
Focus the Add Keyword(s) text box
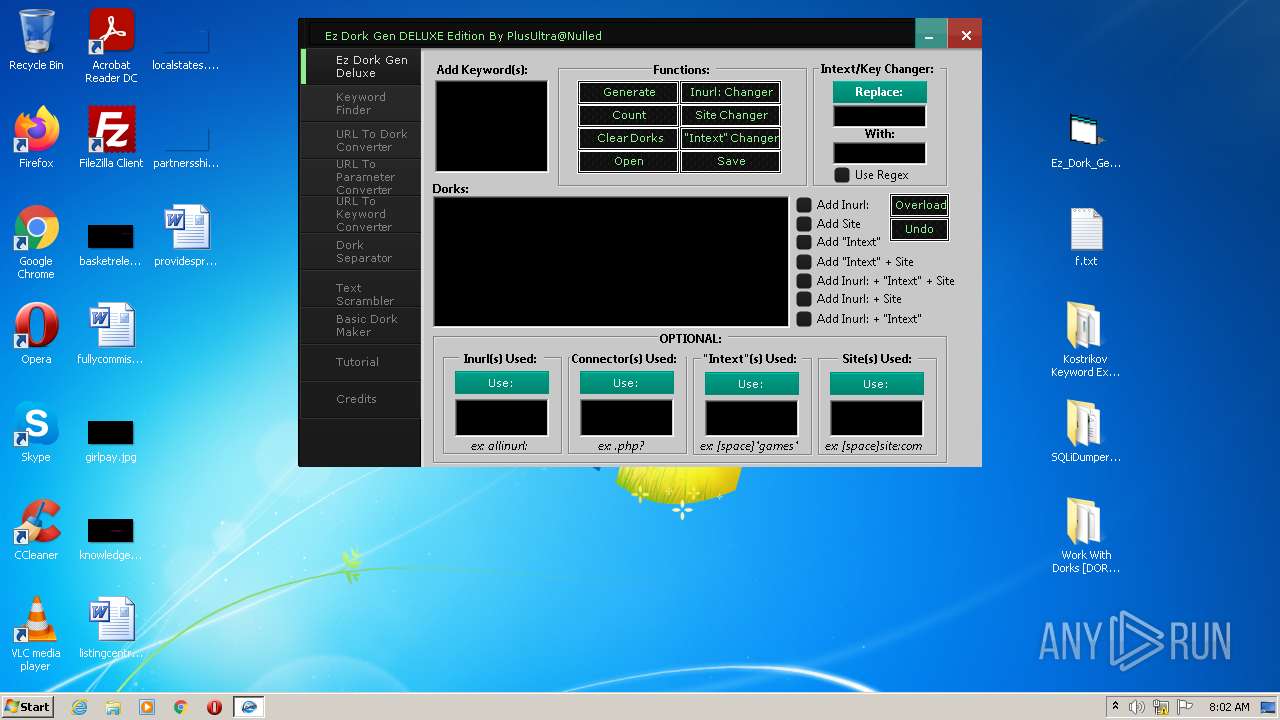tap(492, 126)
